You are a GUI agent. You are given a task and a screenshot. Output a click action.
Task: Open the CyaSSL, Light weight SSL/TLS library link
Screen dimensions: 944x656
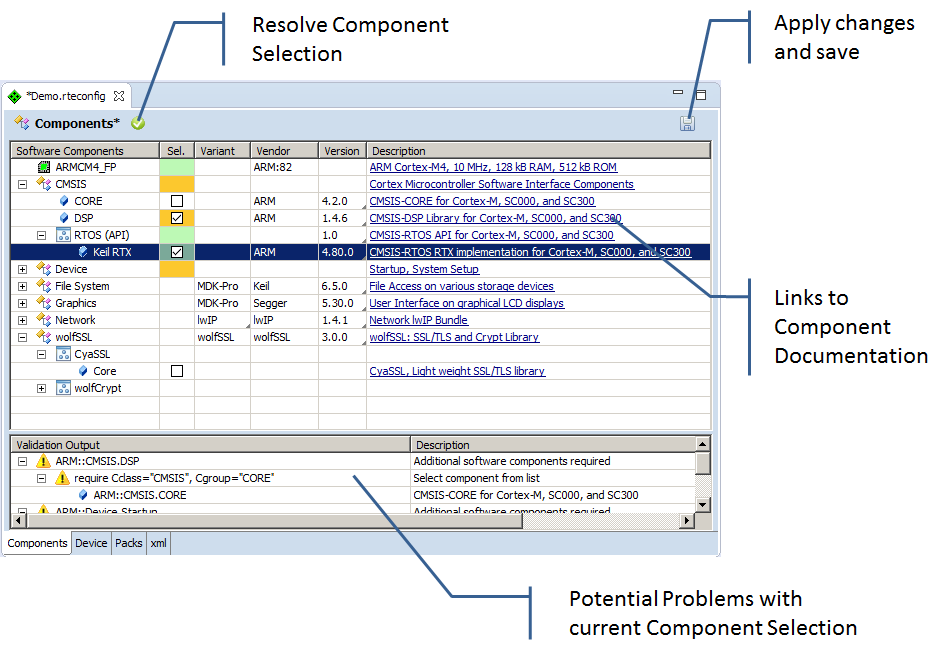tap(457, 371)
